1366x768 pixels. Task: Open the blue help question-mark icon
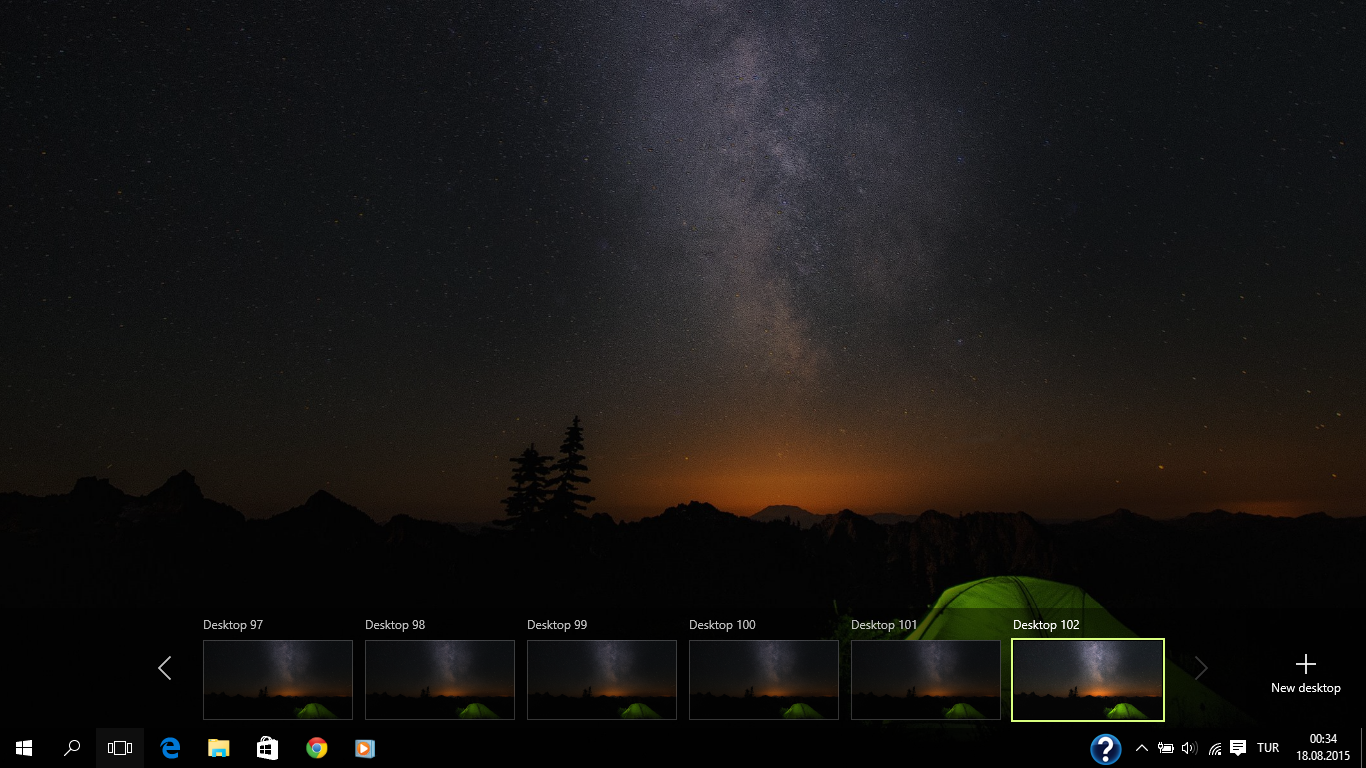[x=1105, y=749]
